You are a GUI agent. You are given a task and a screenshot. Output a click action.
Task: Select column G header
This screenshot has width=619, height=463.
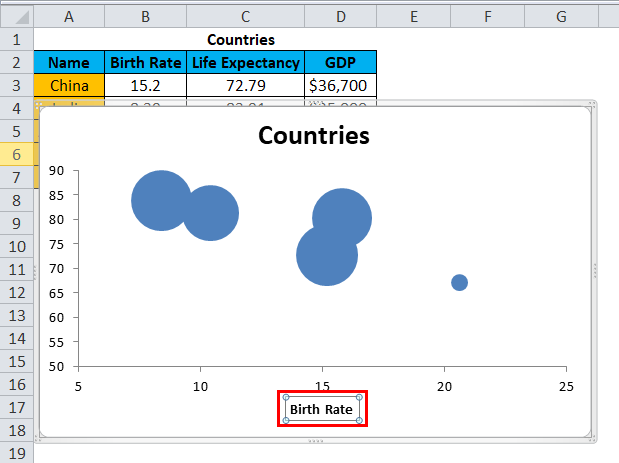click(561, 17)
